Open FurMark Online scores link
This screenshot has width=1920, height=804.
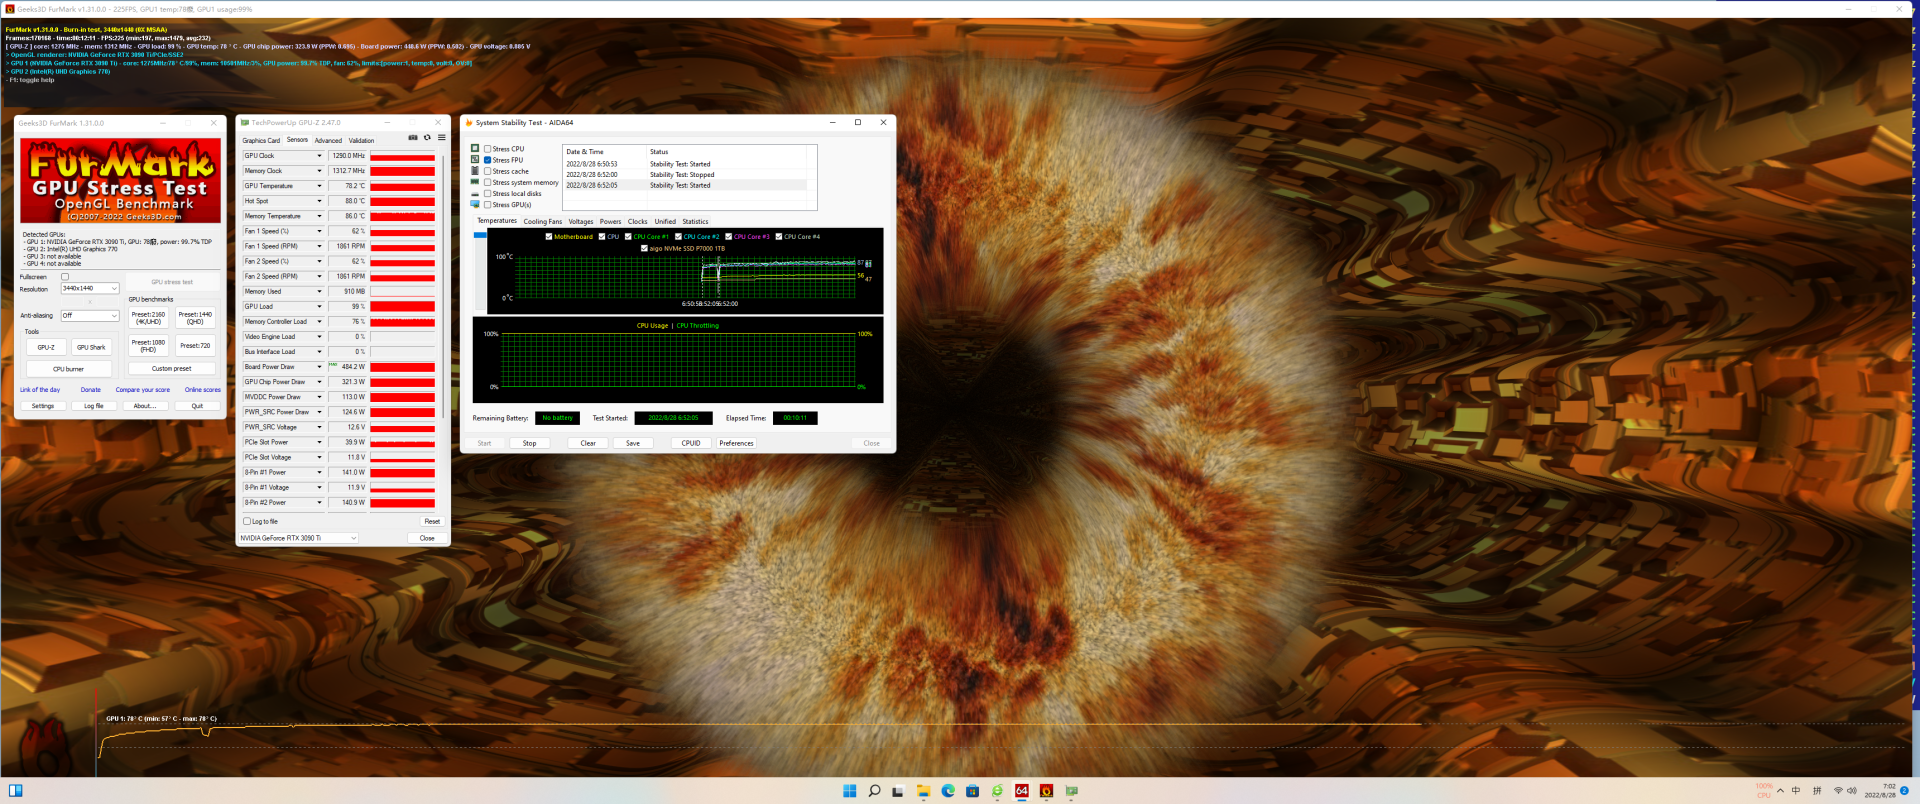click(x=202, y=390)
